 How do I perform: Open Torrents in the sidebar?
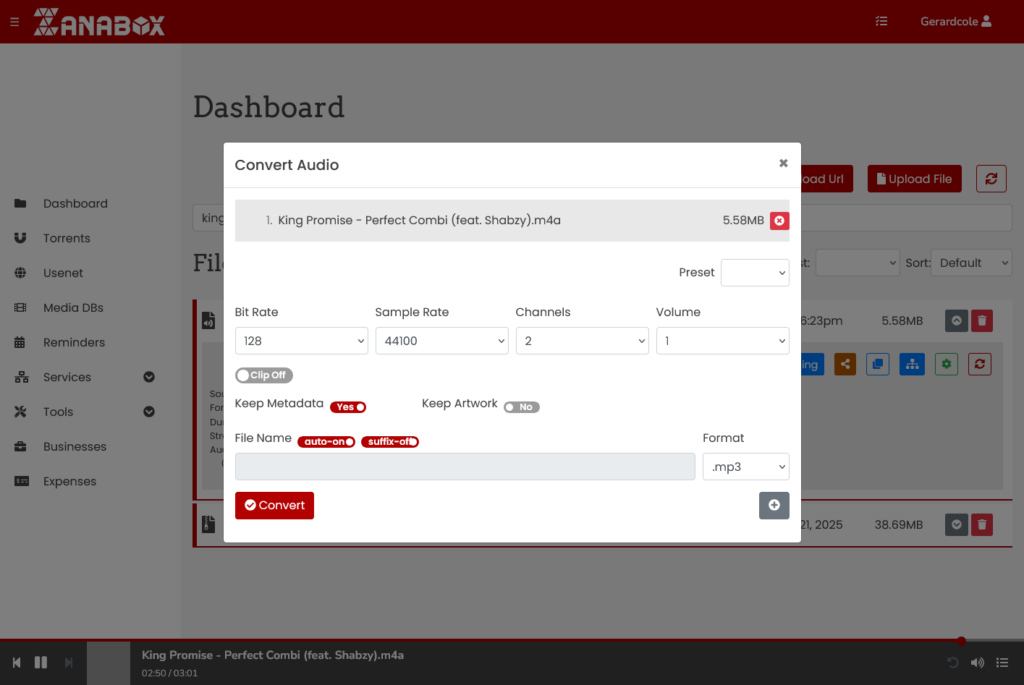click(66, 238)
